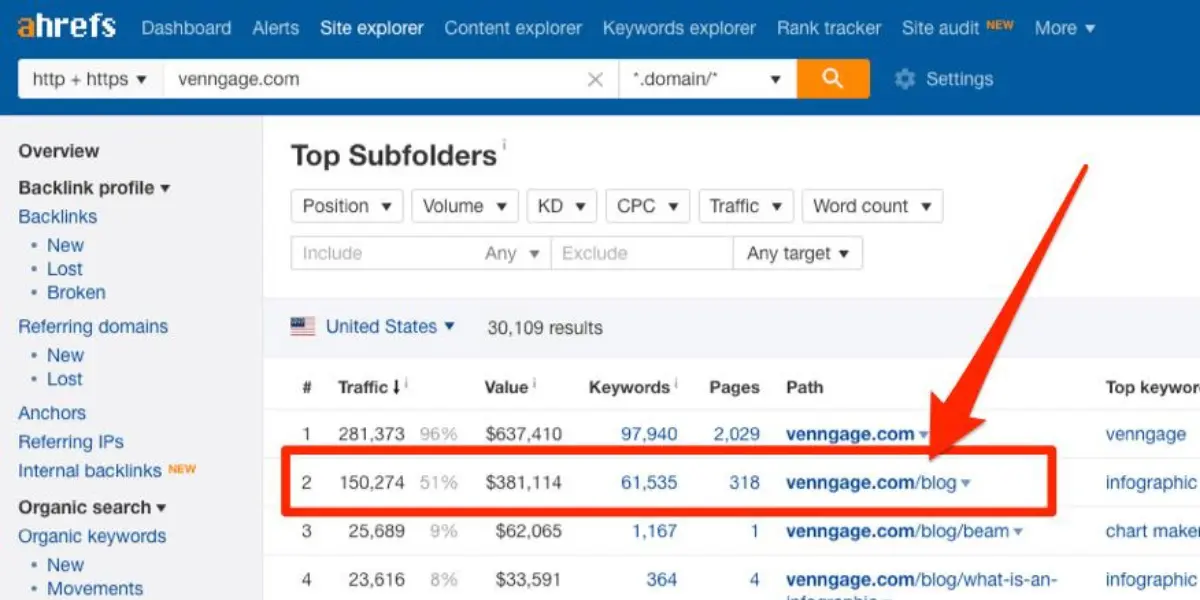Image resolution: width=1200 pixels, height=600 pixels.
Task: Expand the caret beside venngage.com/blog/beam
Action: [x=1018, y=532]
